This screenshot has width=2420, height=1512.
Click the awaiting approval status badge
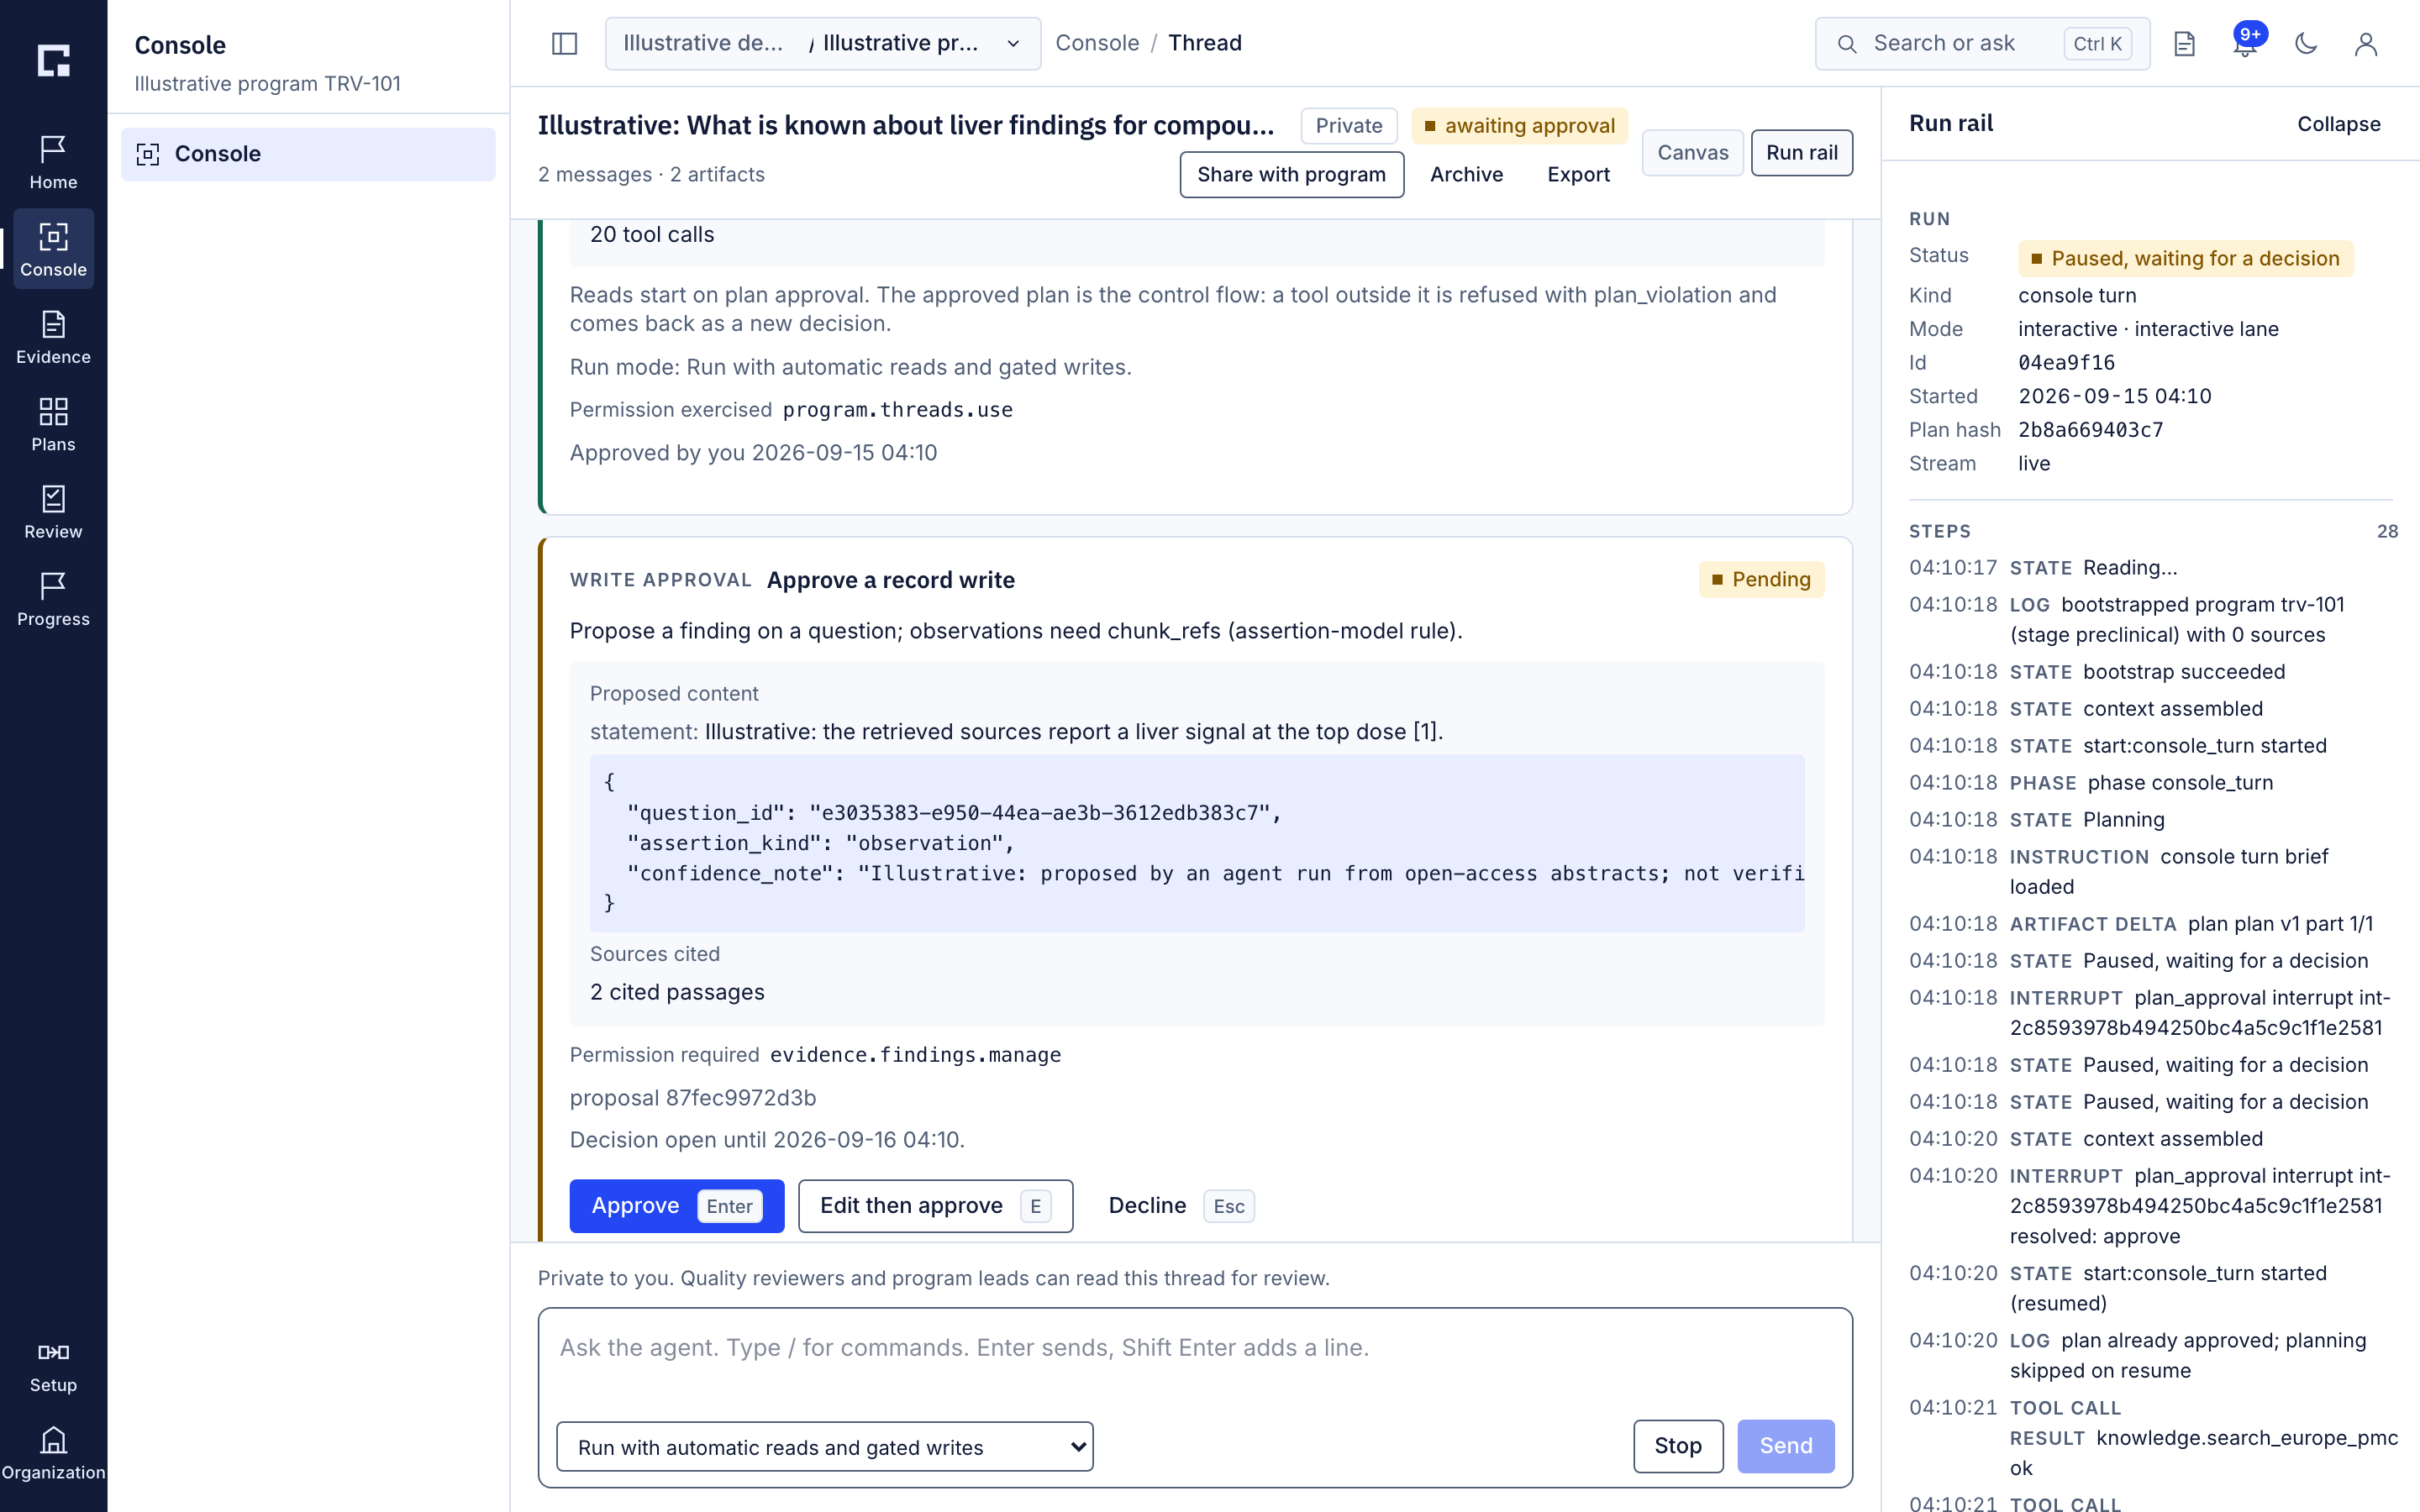(x=1519, y=126)
